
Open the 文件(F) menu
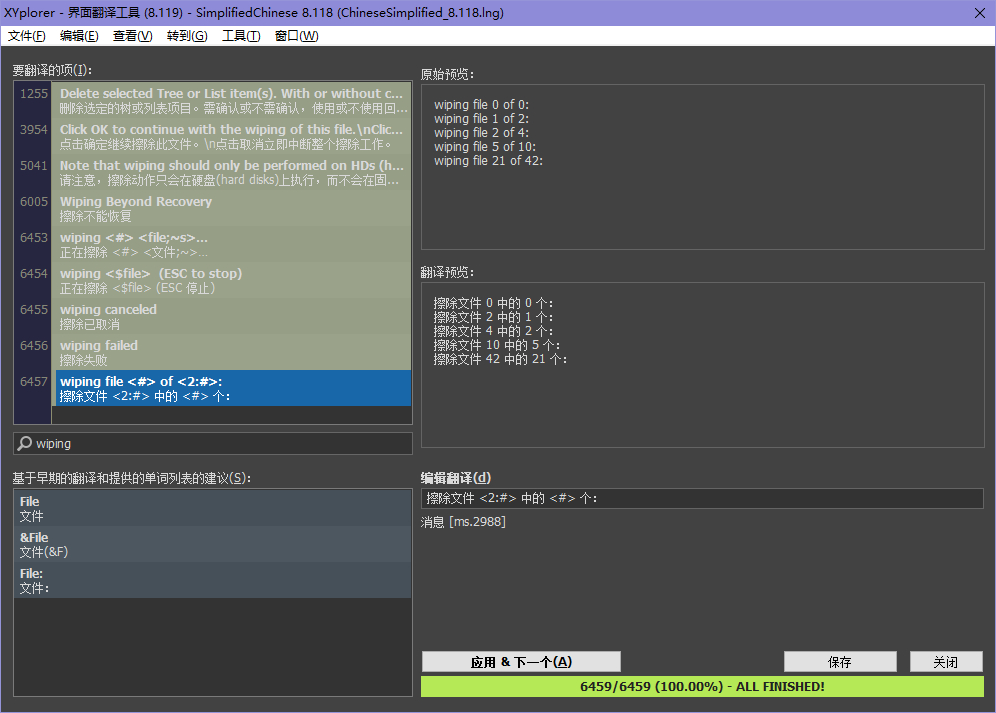(x=27, y=36)
